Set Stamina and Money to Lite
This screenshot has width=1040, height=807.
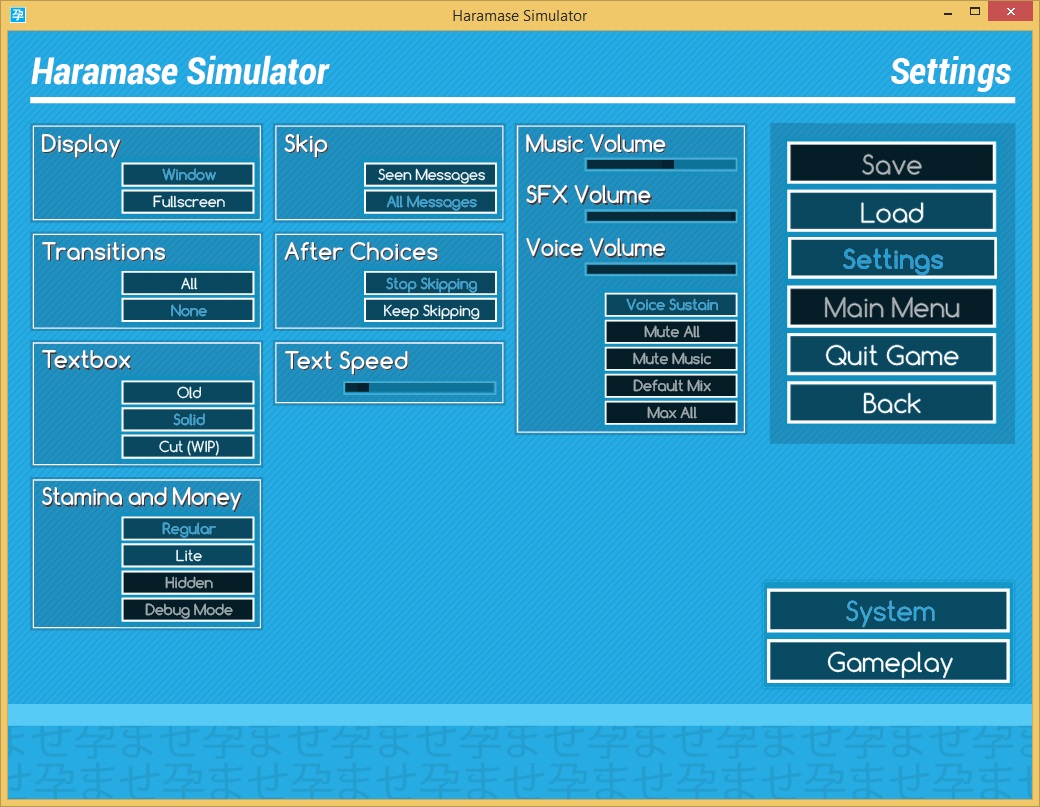(188, 556)
